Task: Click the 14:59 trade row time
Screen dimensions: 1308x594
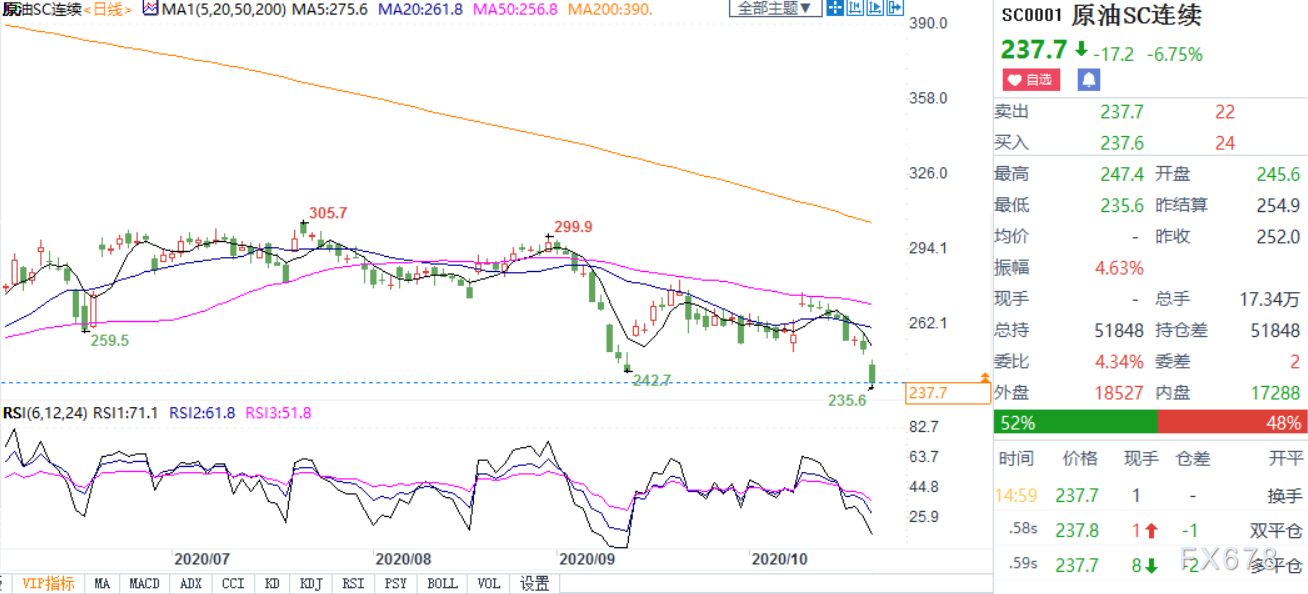Action: click(1016, 495)
